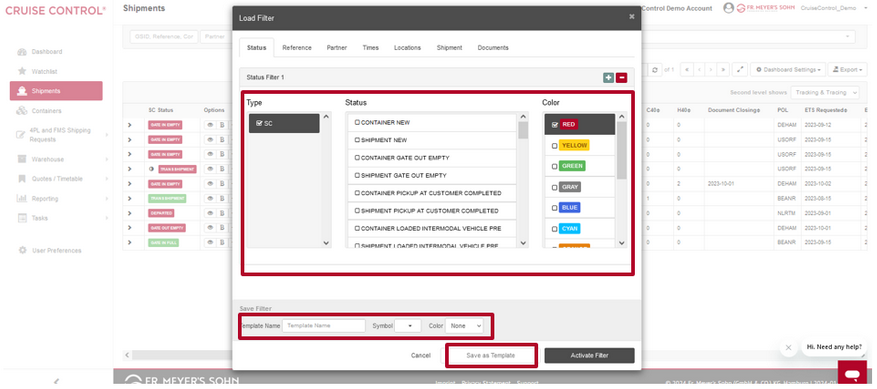This screenshot has width=877, height=389.
Task: Click the GRAY color label
Action: tap(570, 187)
